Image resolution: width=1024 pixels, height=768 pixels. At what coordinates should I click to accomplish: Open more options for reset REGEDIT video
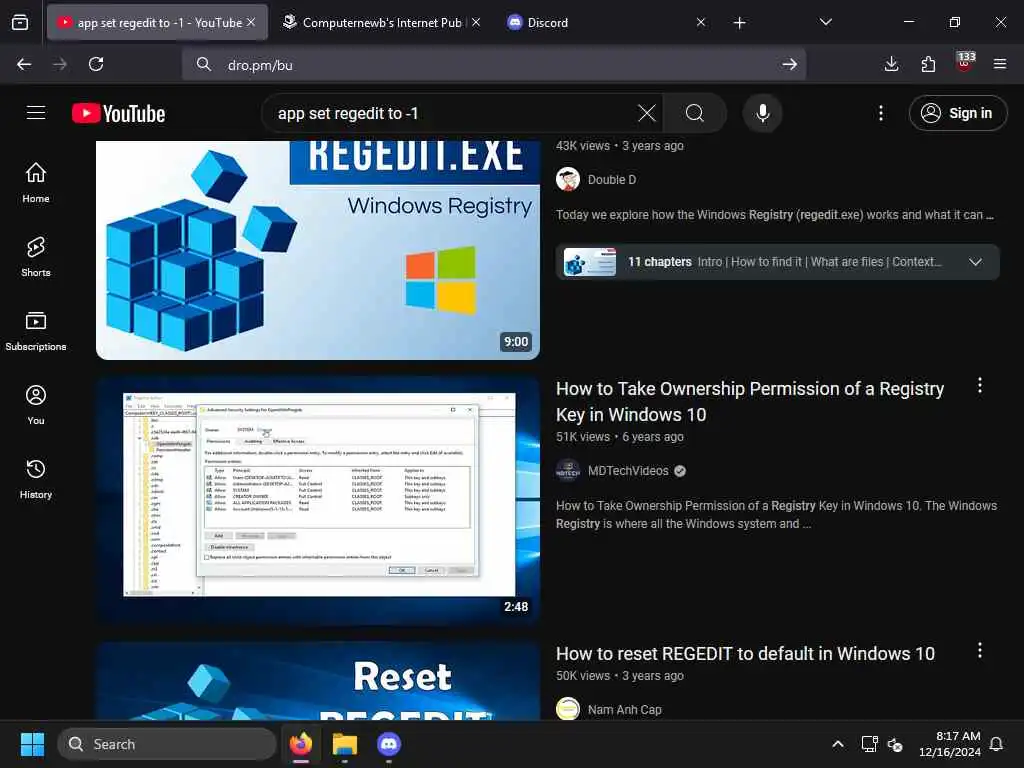pos(980,650)
